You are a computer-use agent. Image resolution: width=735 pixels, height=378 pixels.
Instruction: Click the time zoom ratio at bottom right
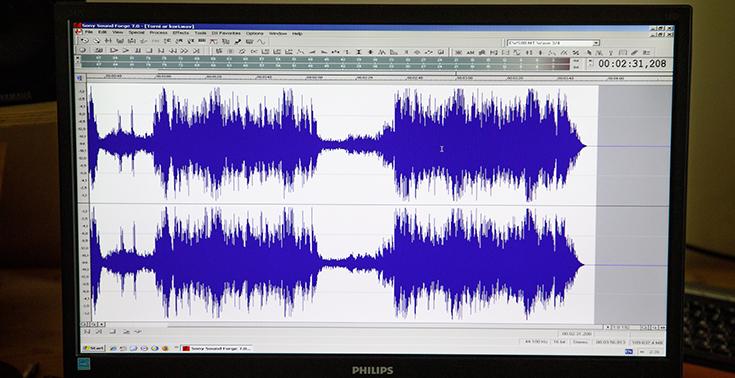620,327
